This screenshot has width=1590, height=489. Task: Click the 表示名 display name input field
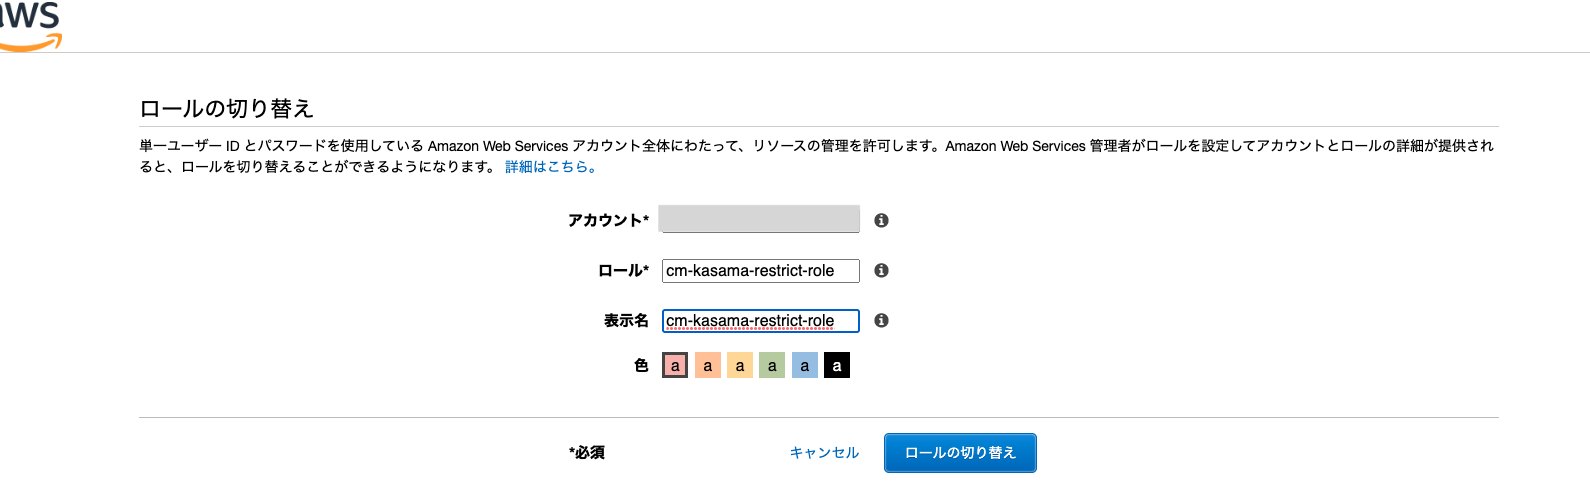[760, 320]
